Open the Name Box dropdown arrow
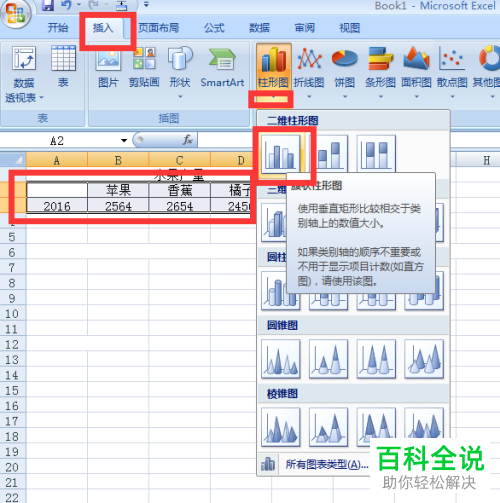Viewport: 500px width, 503px height. [x=124, y=140]
